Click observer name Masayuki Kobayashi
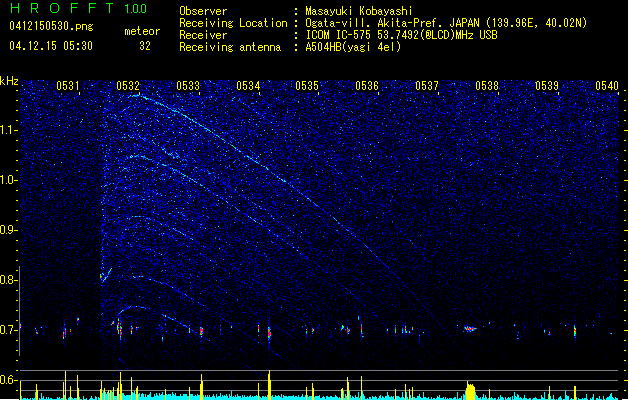Image resolution: width=629 pixels, height=400 pixels. (x=359, y=11)
